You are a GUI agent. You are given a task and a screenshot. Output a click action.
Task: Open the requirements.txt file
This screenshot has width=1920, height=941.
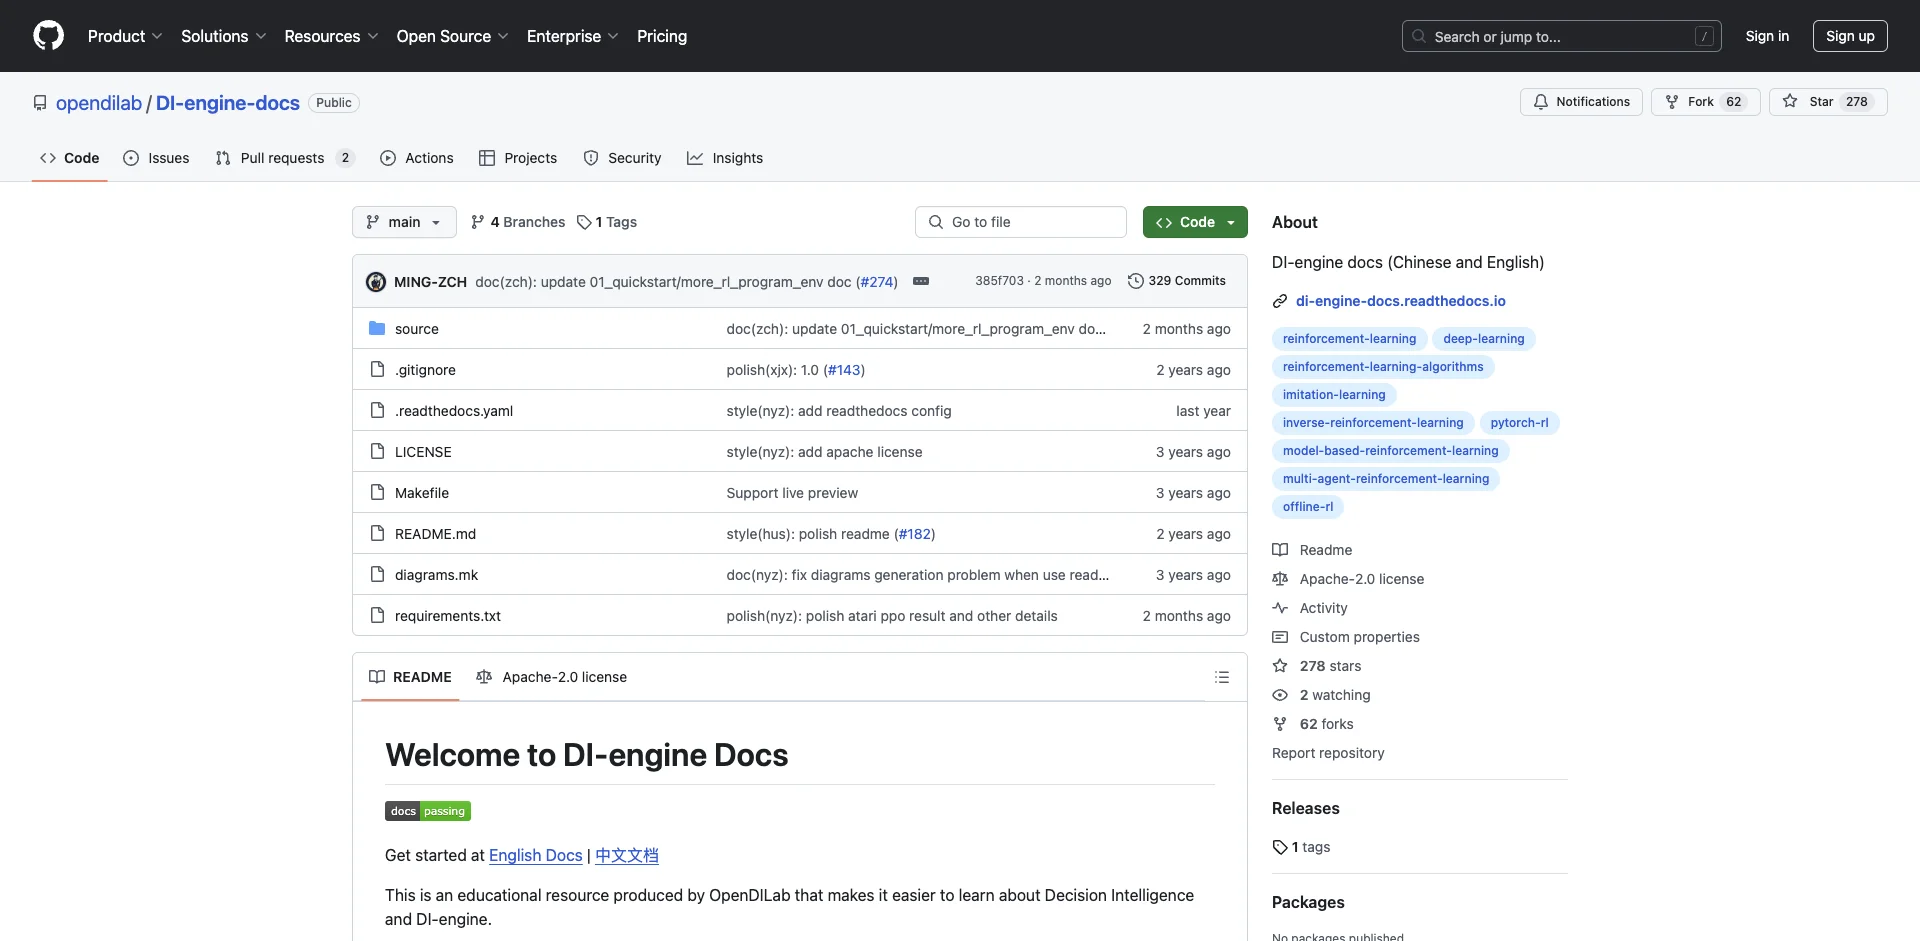point(448,616)
